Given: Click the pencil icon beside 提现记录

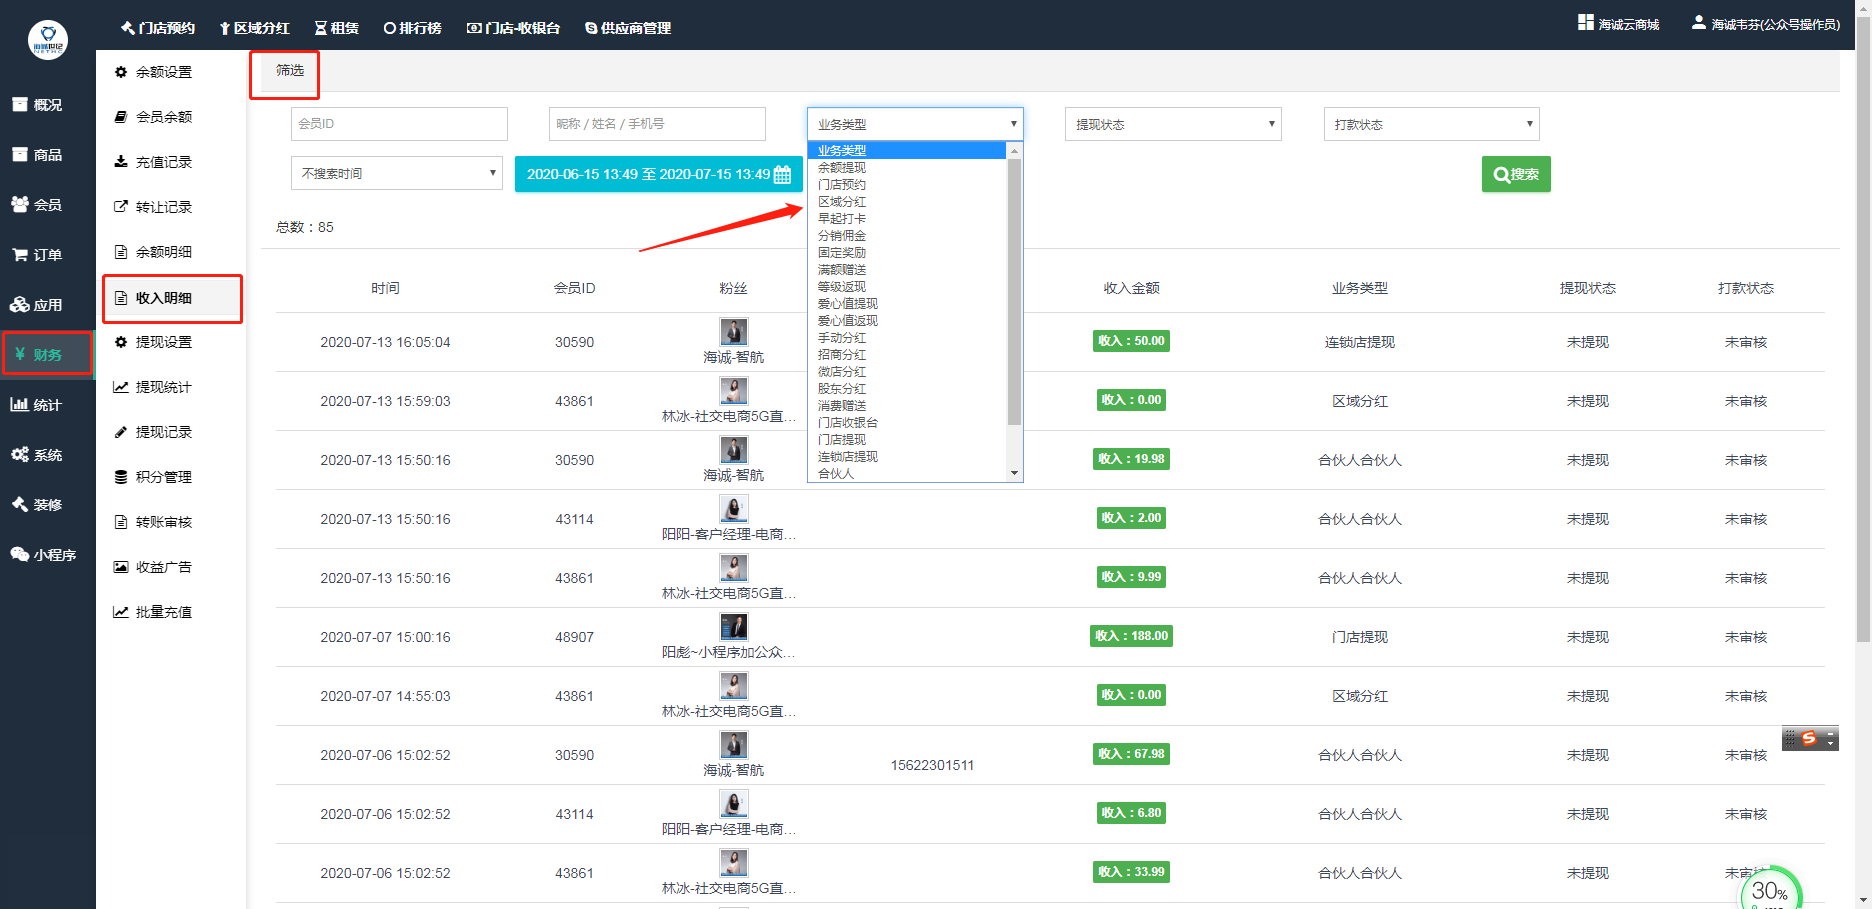Looking at the screenshot, I should tap(121, 432).
